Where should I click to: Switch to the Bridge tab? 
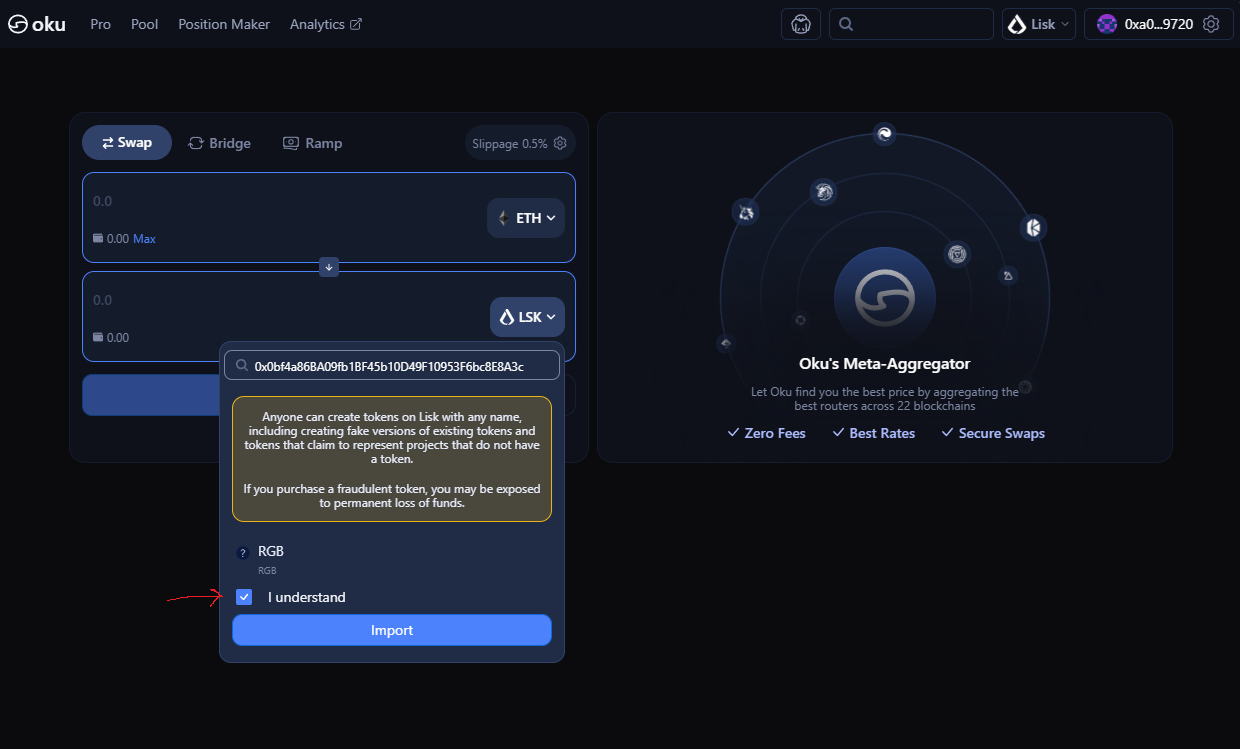point(220,143)
